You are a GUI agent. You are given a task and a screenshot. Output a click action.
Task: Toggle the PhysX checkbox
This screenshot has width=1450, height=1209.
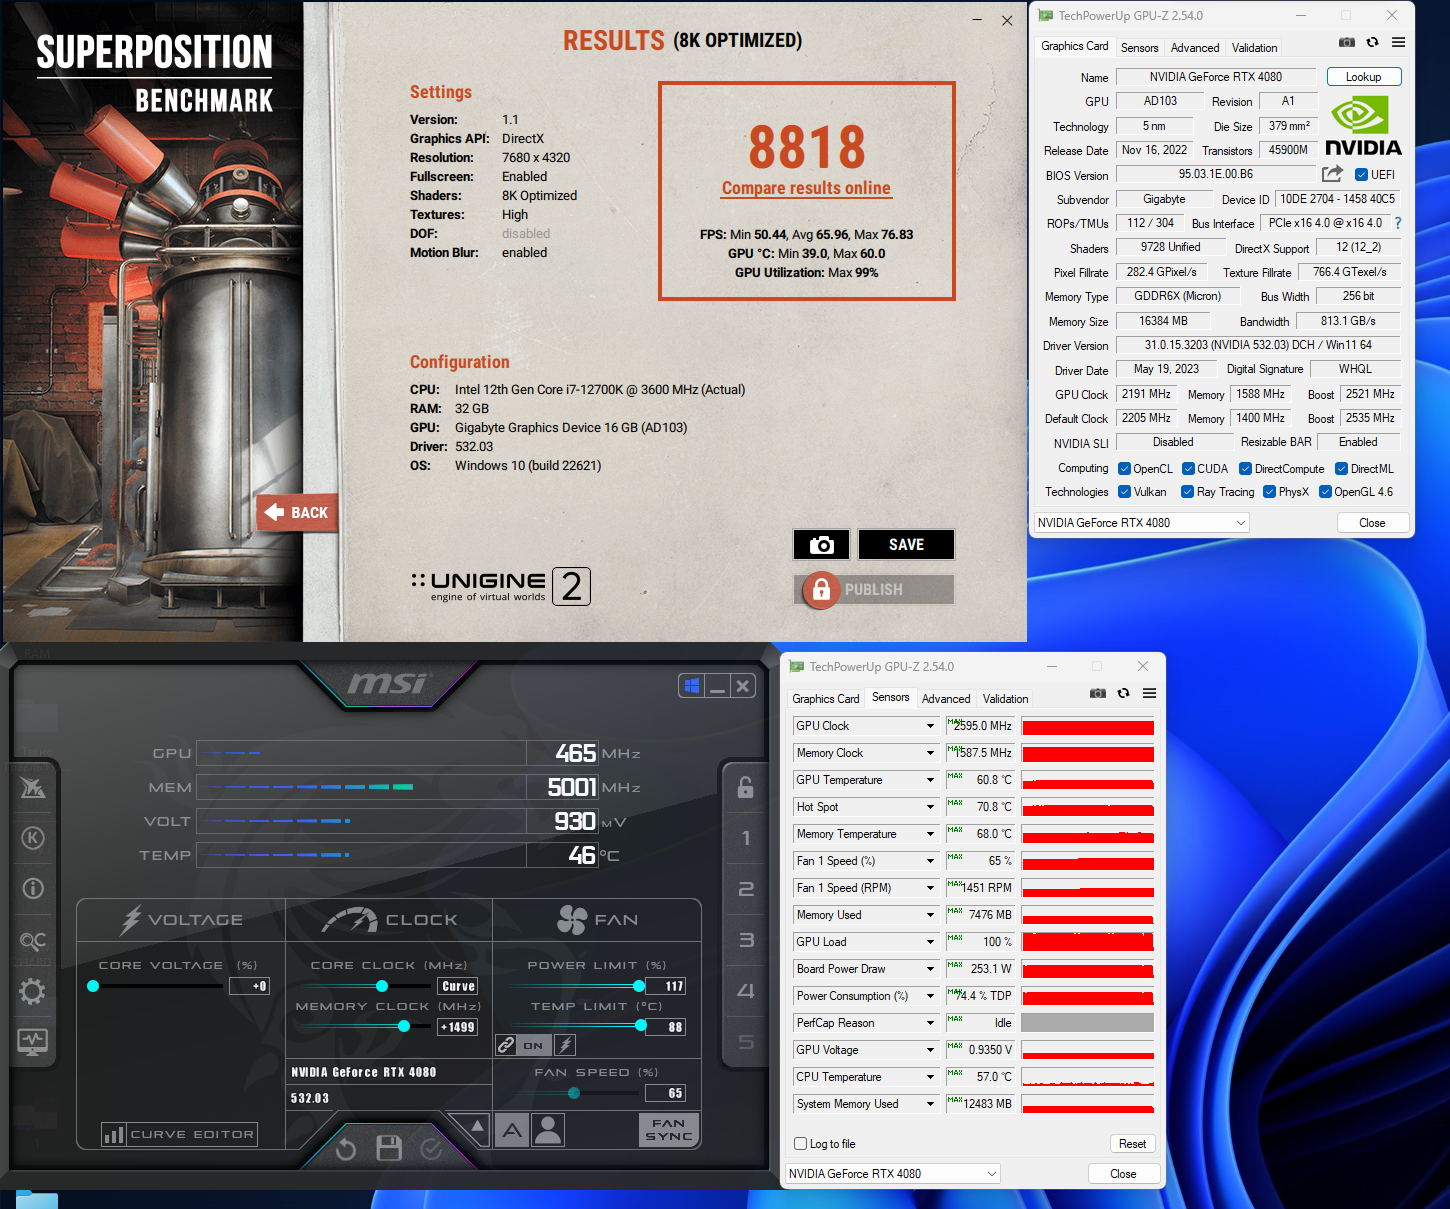[1269, 492]
